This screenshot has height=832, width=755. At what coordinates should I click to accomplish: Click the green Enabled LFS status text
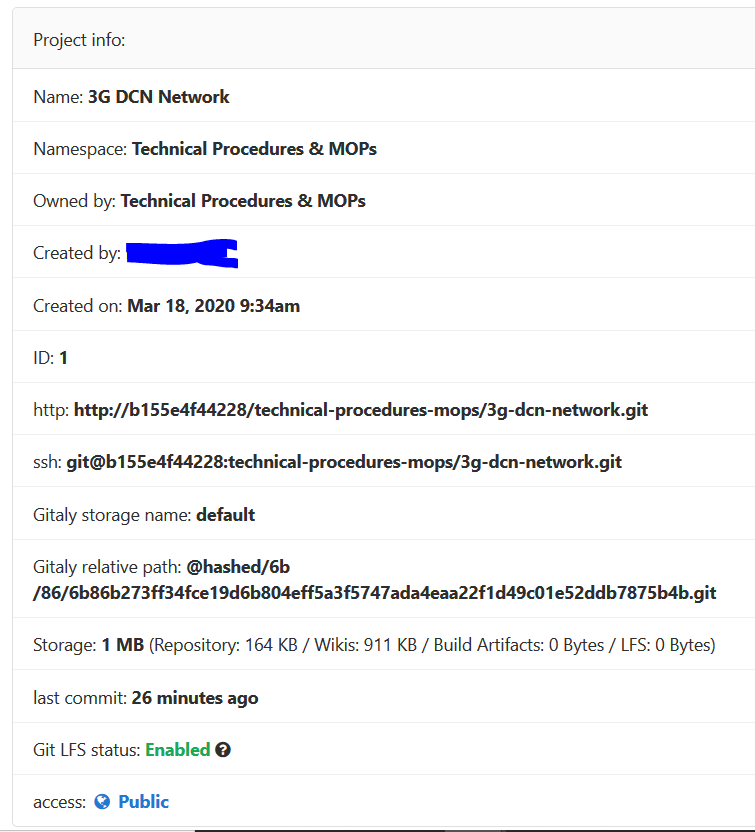coord(178,750)
